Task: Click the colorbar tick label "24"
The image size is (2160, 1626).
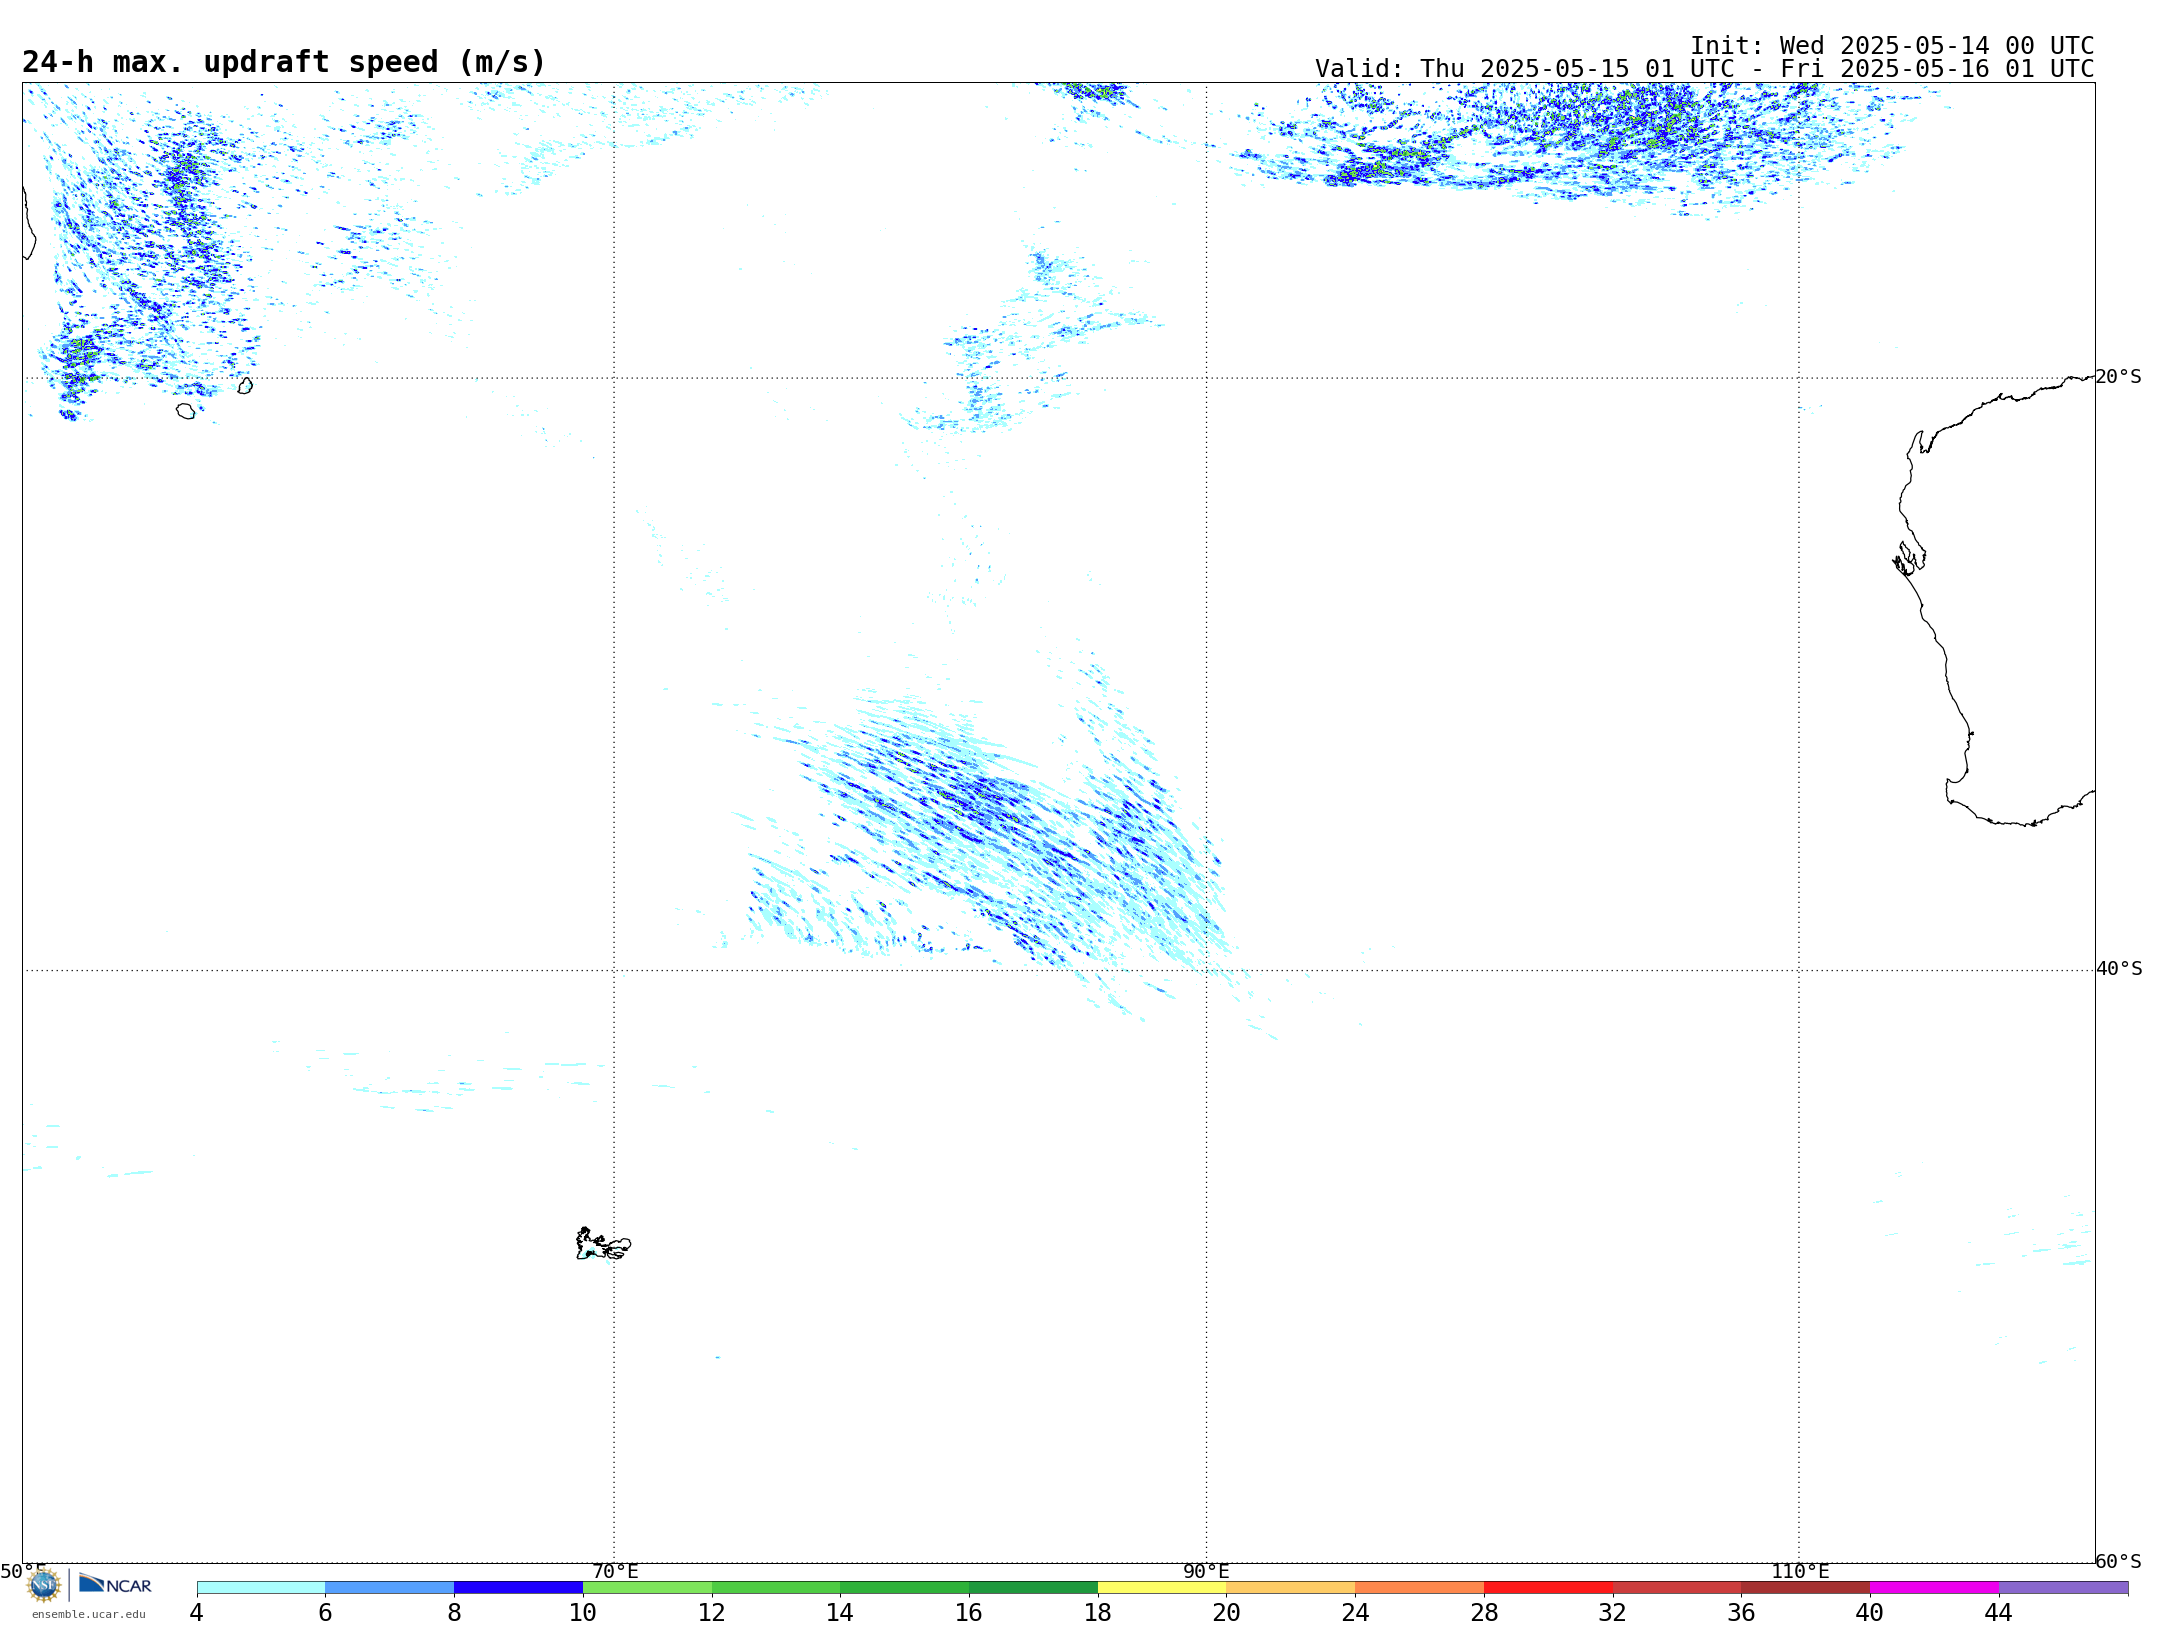Action: click(x=1355, y=1613)
